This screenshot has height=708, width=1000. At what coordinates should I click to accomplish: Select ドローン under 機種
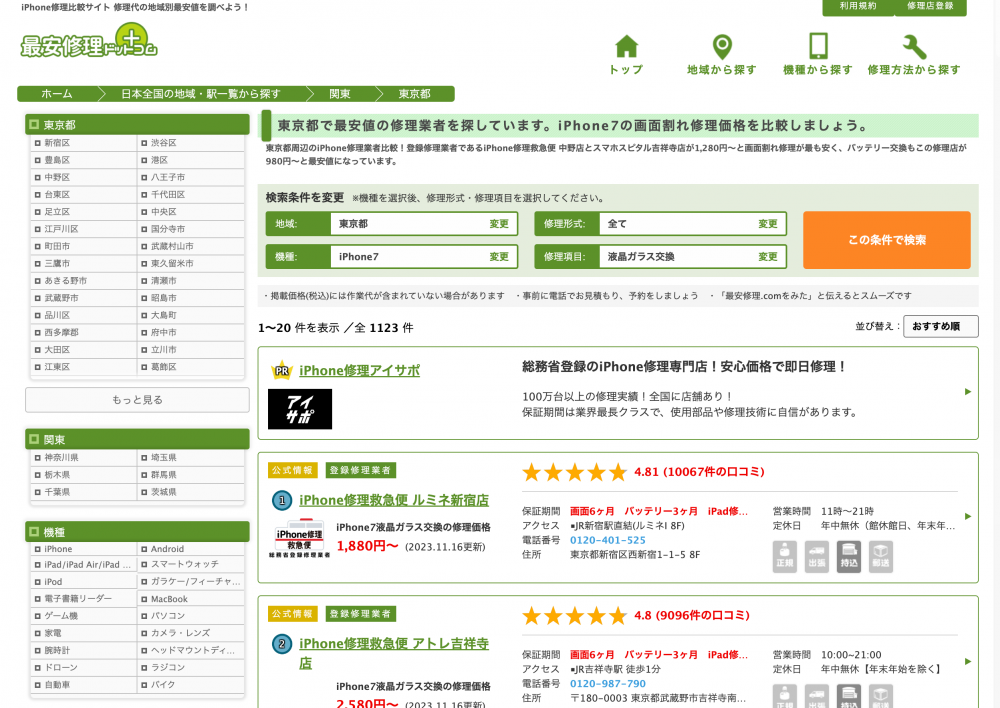click(x=61, y=667)
